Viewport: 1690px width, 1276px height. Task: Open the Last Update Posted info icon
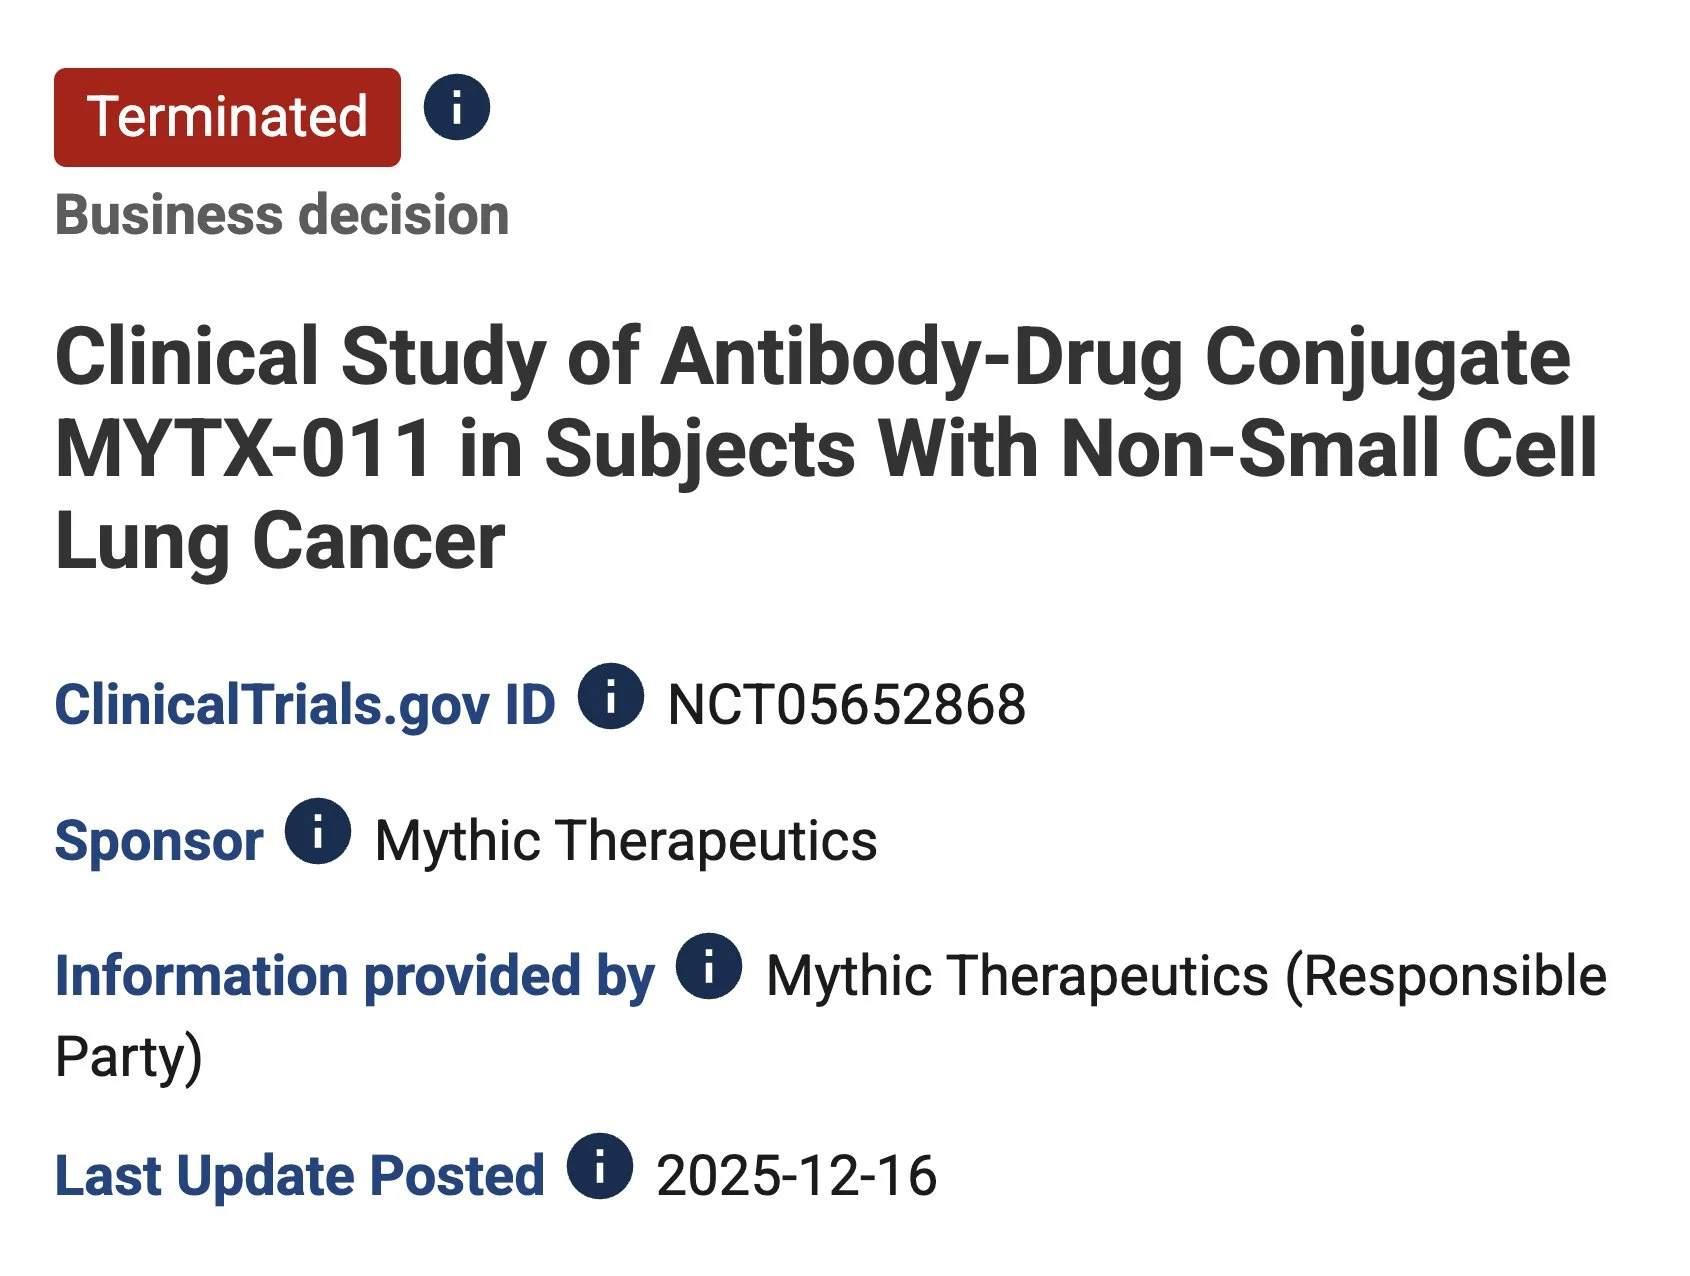(600, 1166)
